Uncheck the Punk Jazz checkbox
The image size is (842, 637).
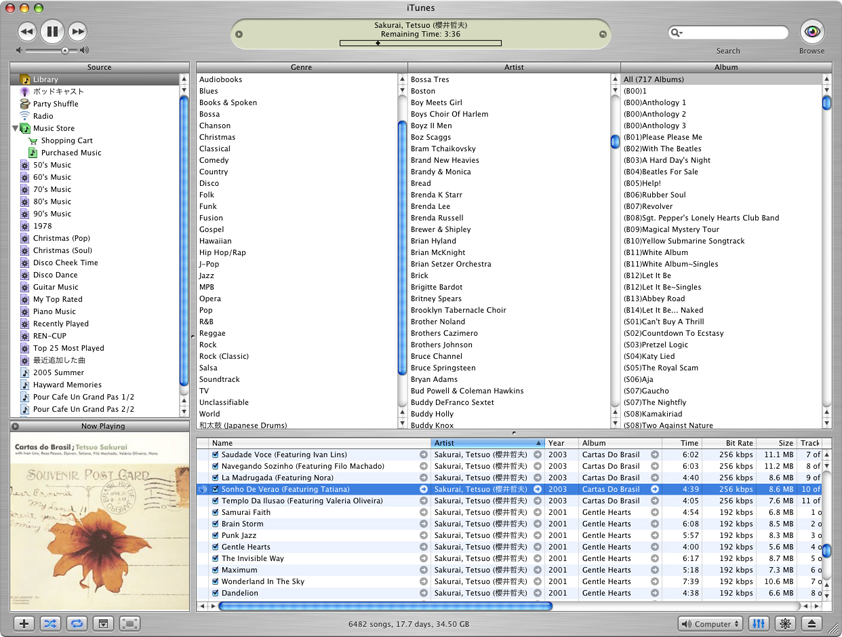(x=215, y=535)
